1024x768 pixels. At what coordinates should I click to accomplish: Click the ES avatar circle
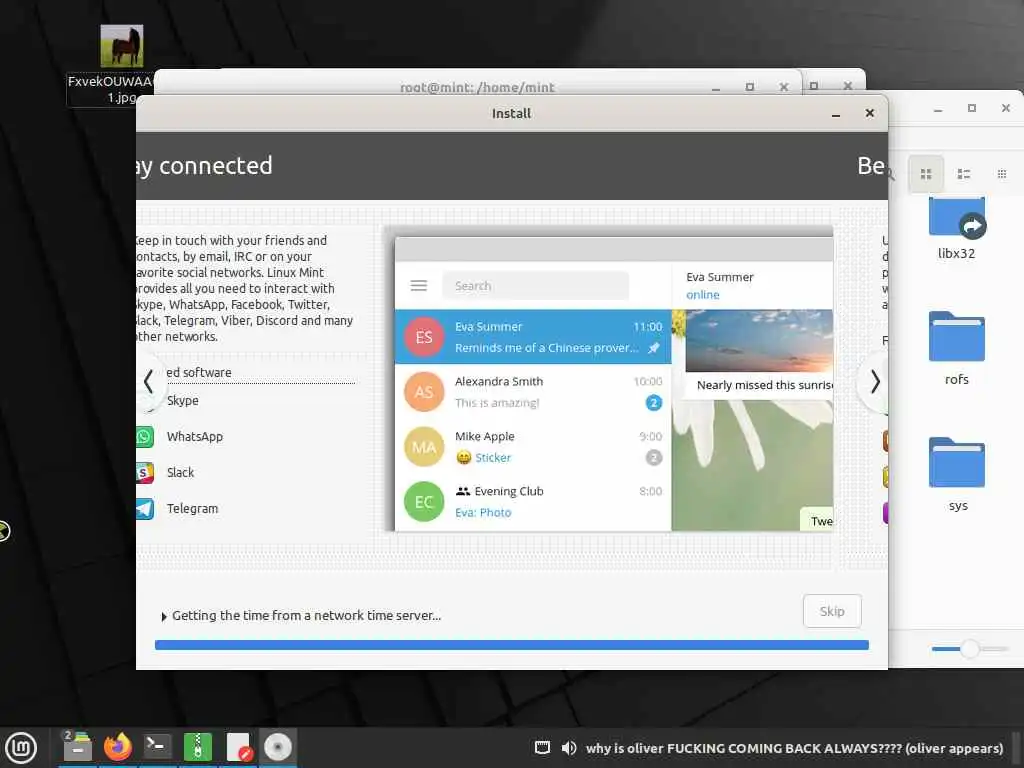click(424, 337)
